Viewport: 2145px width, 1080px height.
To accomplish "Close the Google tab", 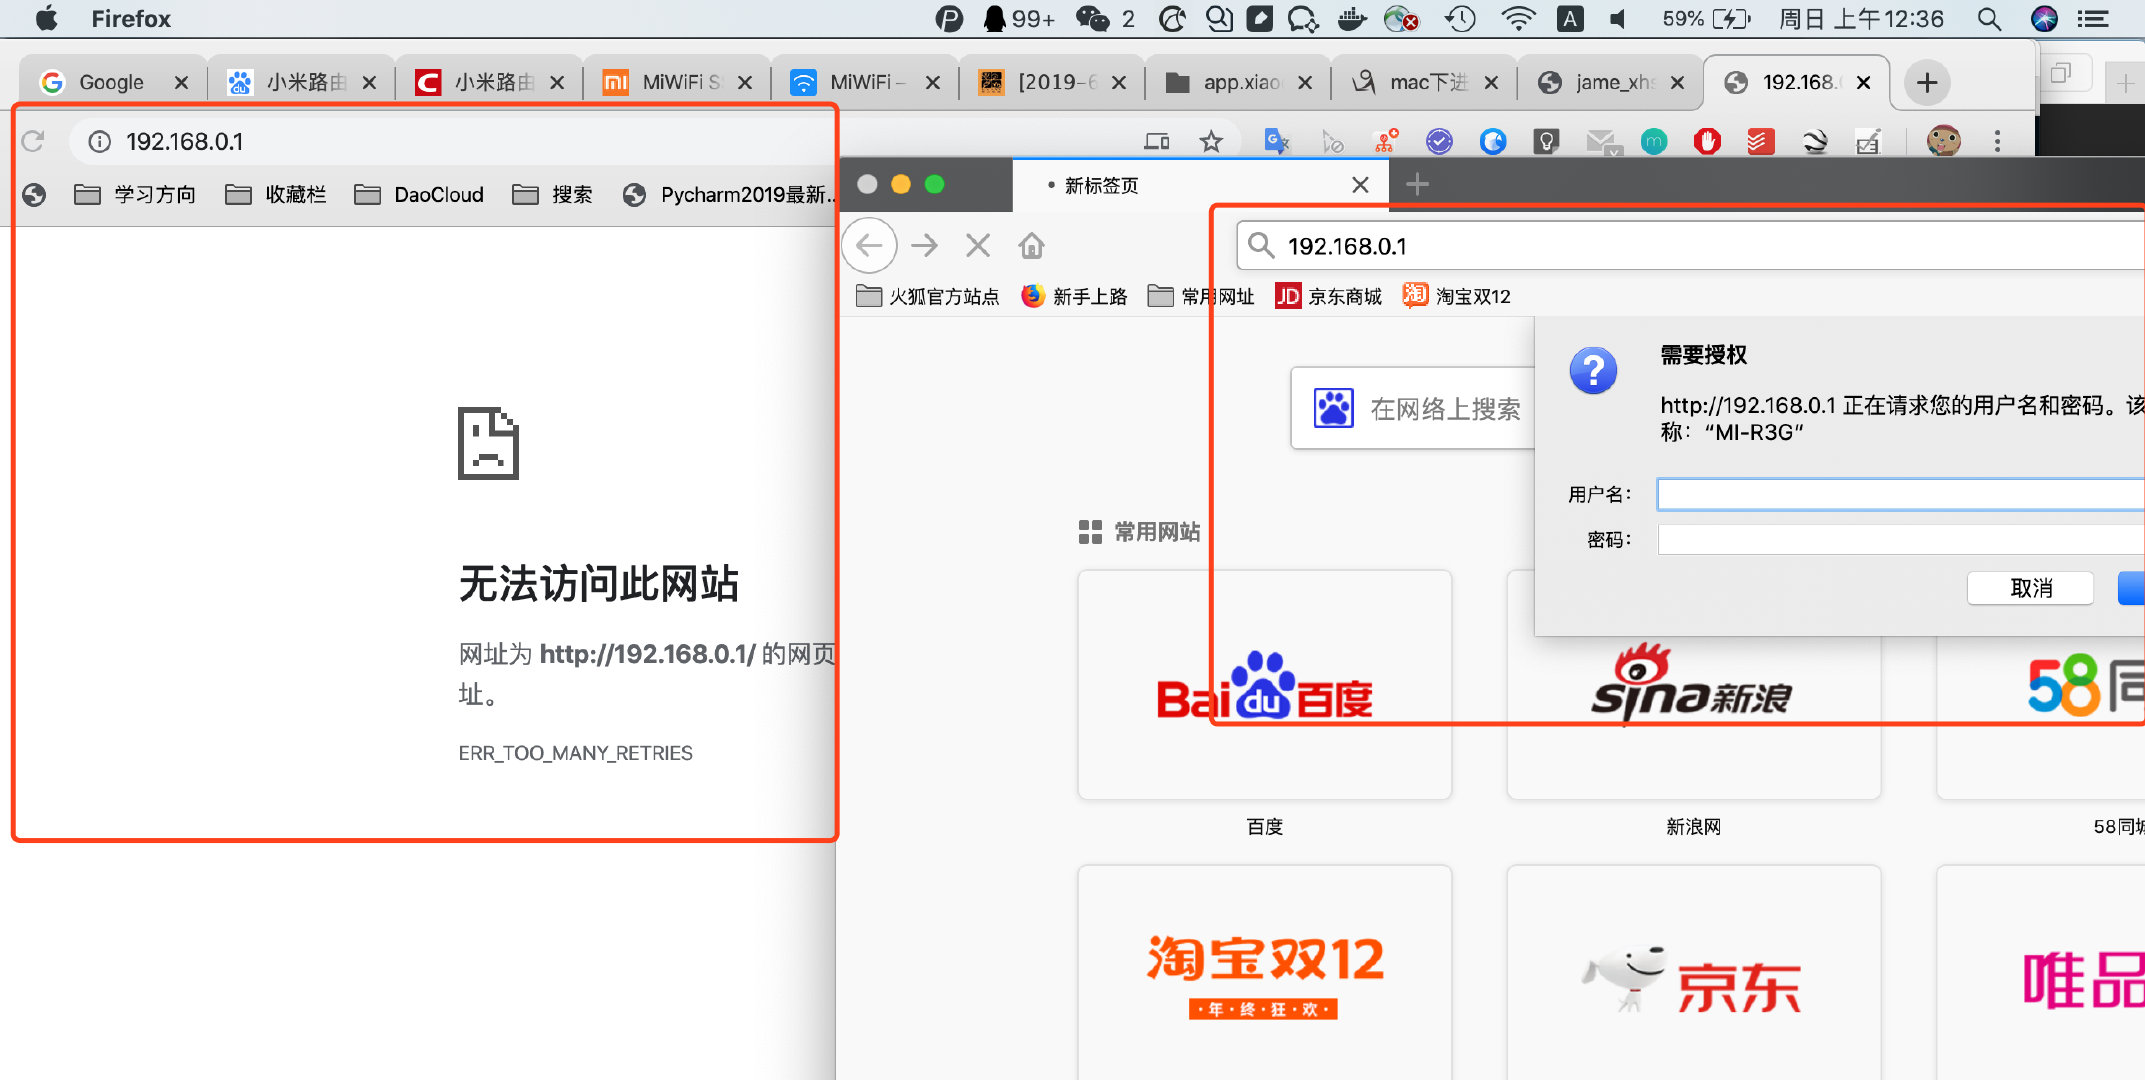I will [x=181, y=82].
